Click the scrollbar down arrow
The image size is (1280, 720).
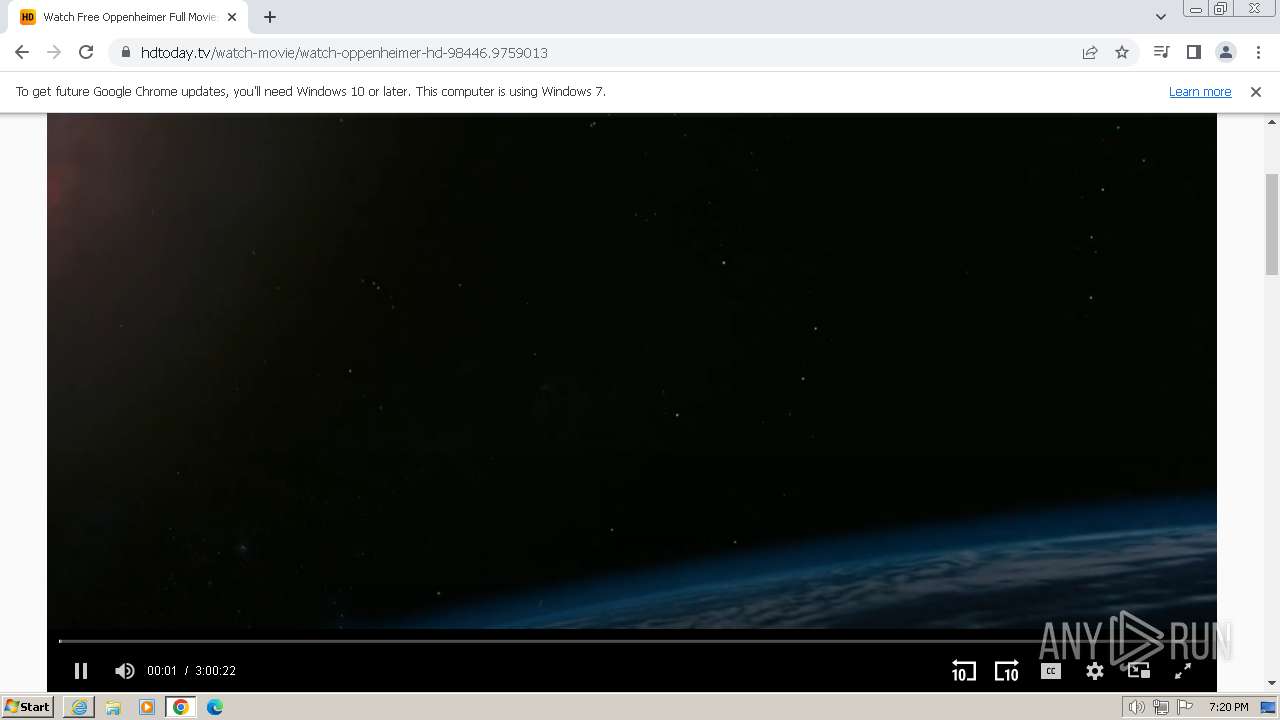pyautogui.click(x=1272, y=683)
